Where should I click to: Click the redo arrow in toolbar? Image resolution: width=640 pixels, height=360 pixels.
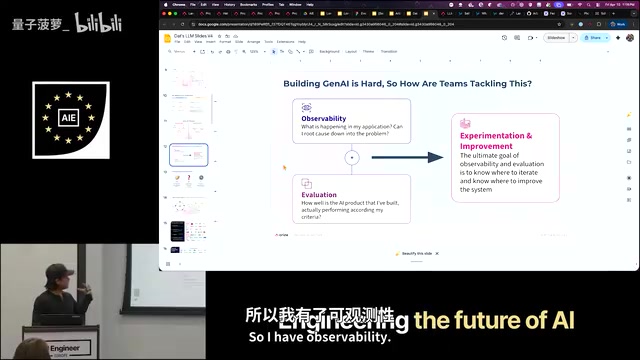point(220,52)
